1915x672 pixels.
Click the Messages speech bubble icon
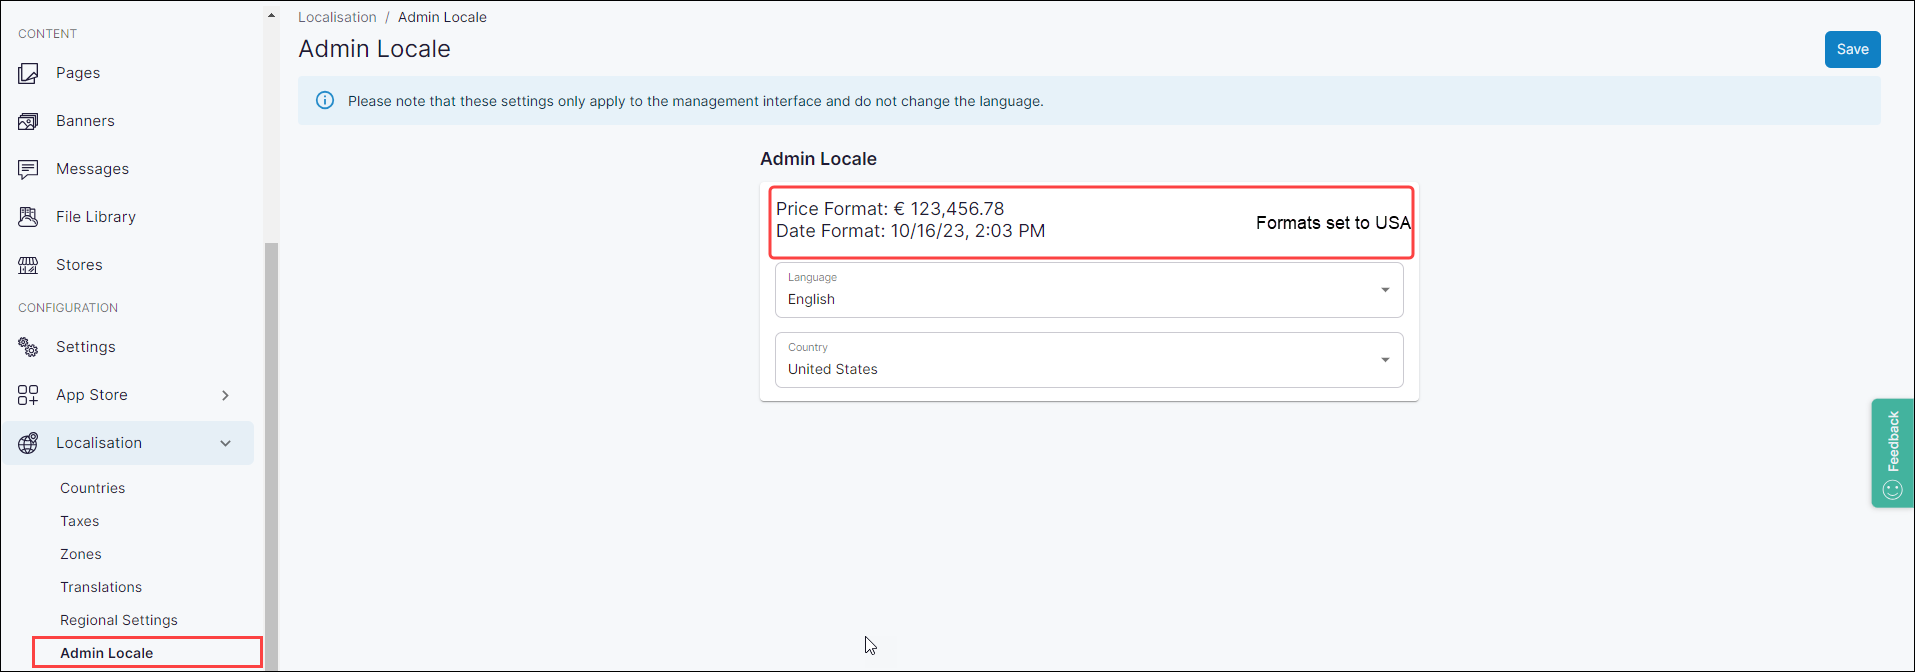click(28, 169)
